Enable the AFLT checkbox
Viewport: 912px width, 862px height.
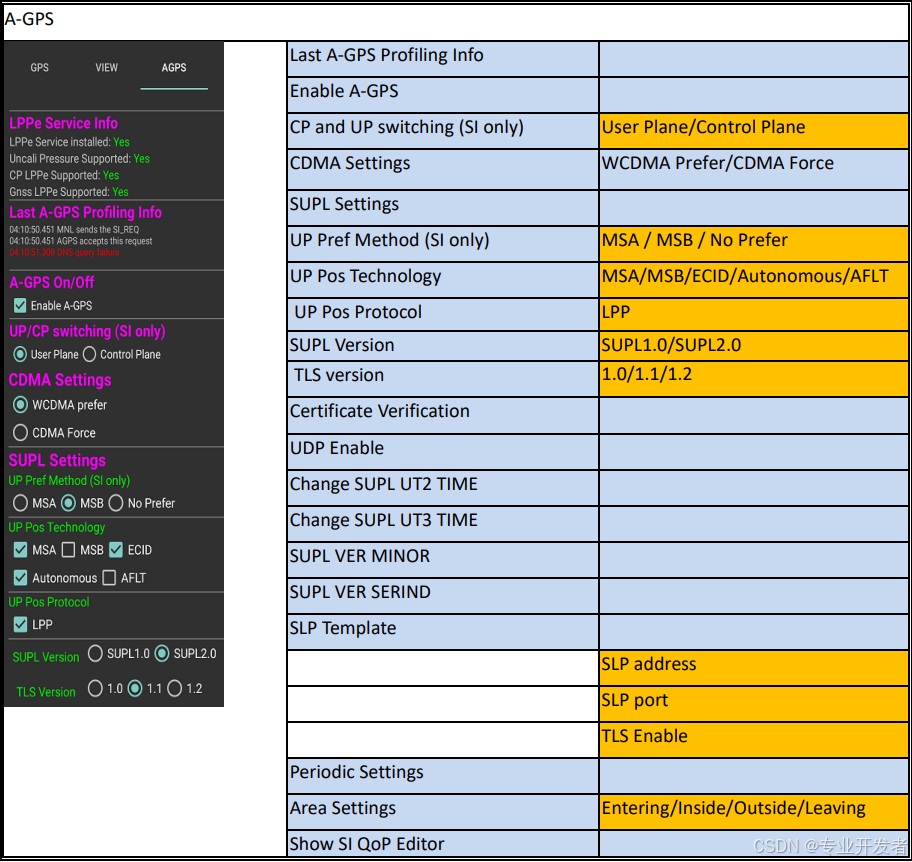point(109,578)
